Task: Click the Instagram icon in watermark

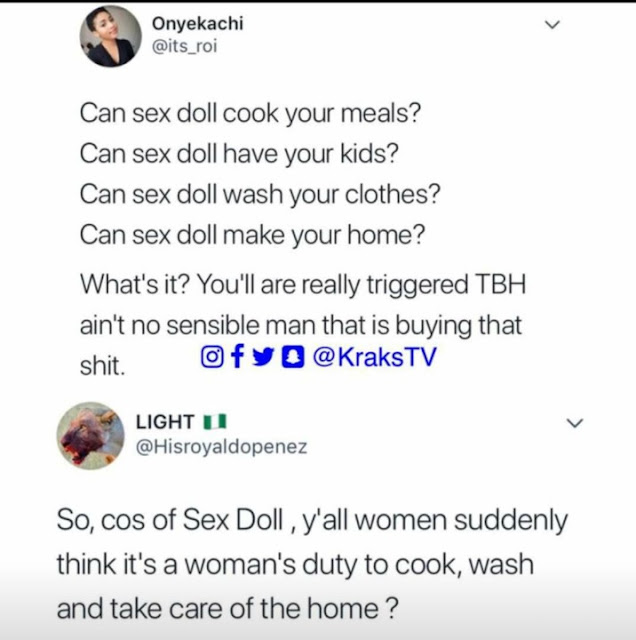Action: tap(212, 357)
